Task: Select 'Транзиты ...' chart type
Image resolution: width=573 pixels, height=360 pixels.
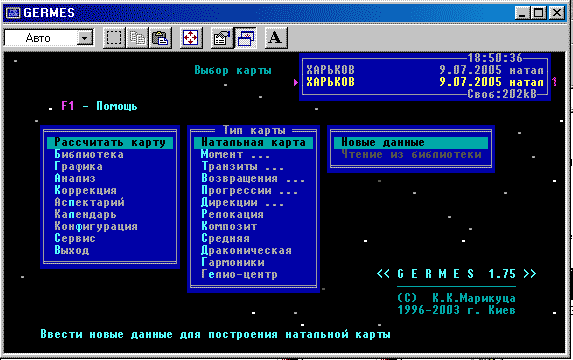Action: [x=242, y=166]
